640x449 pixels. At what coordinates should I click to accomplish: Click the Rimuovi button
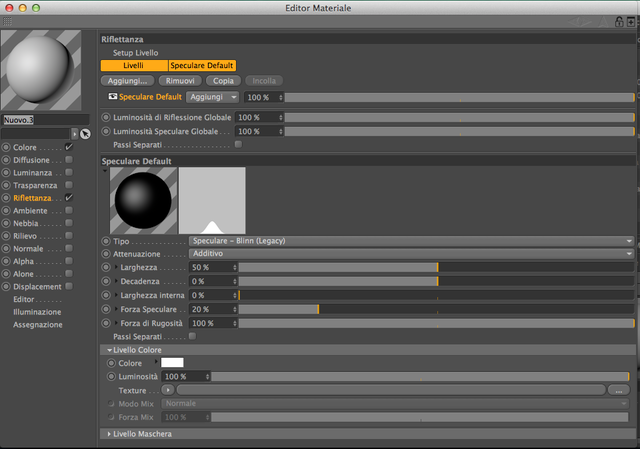tap(180, 81)
